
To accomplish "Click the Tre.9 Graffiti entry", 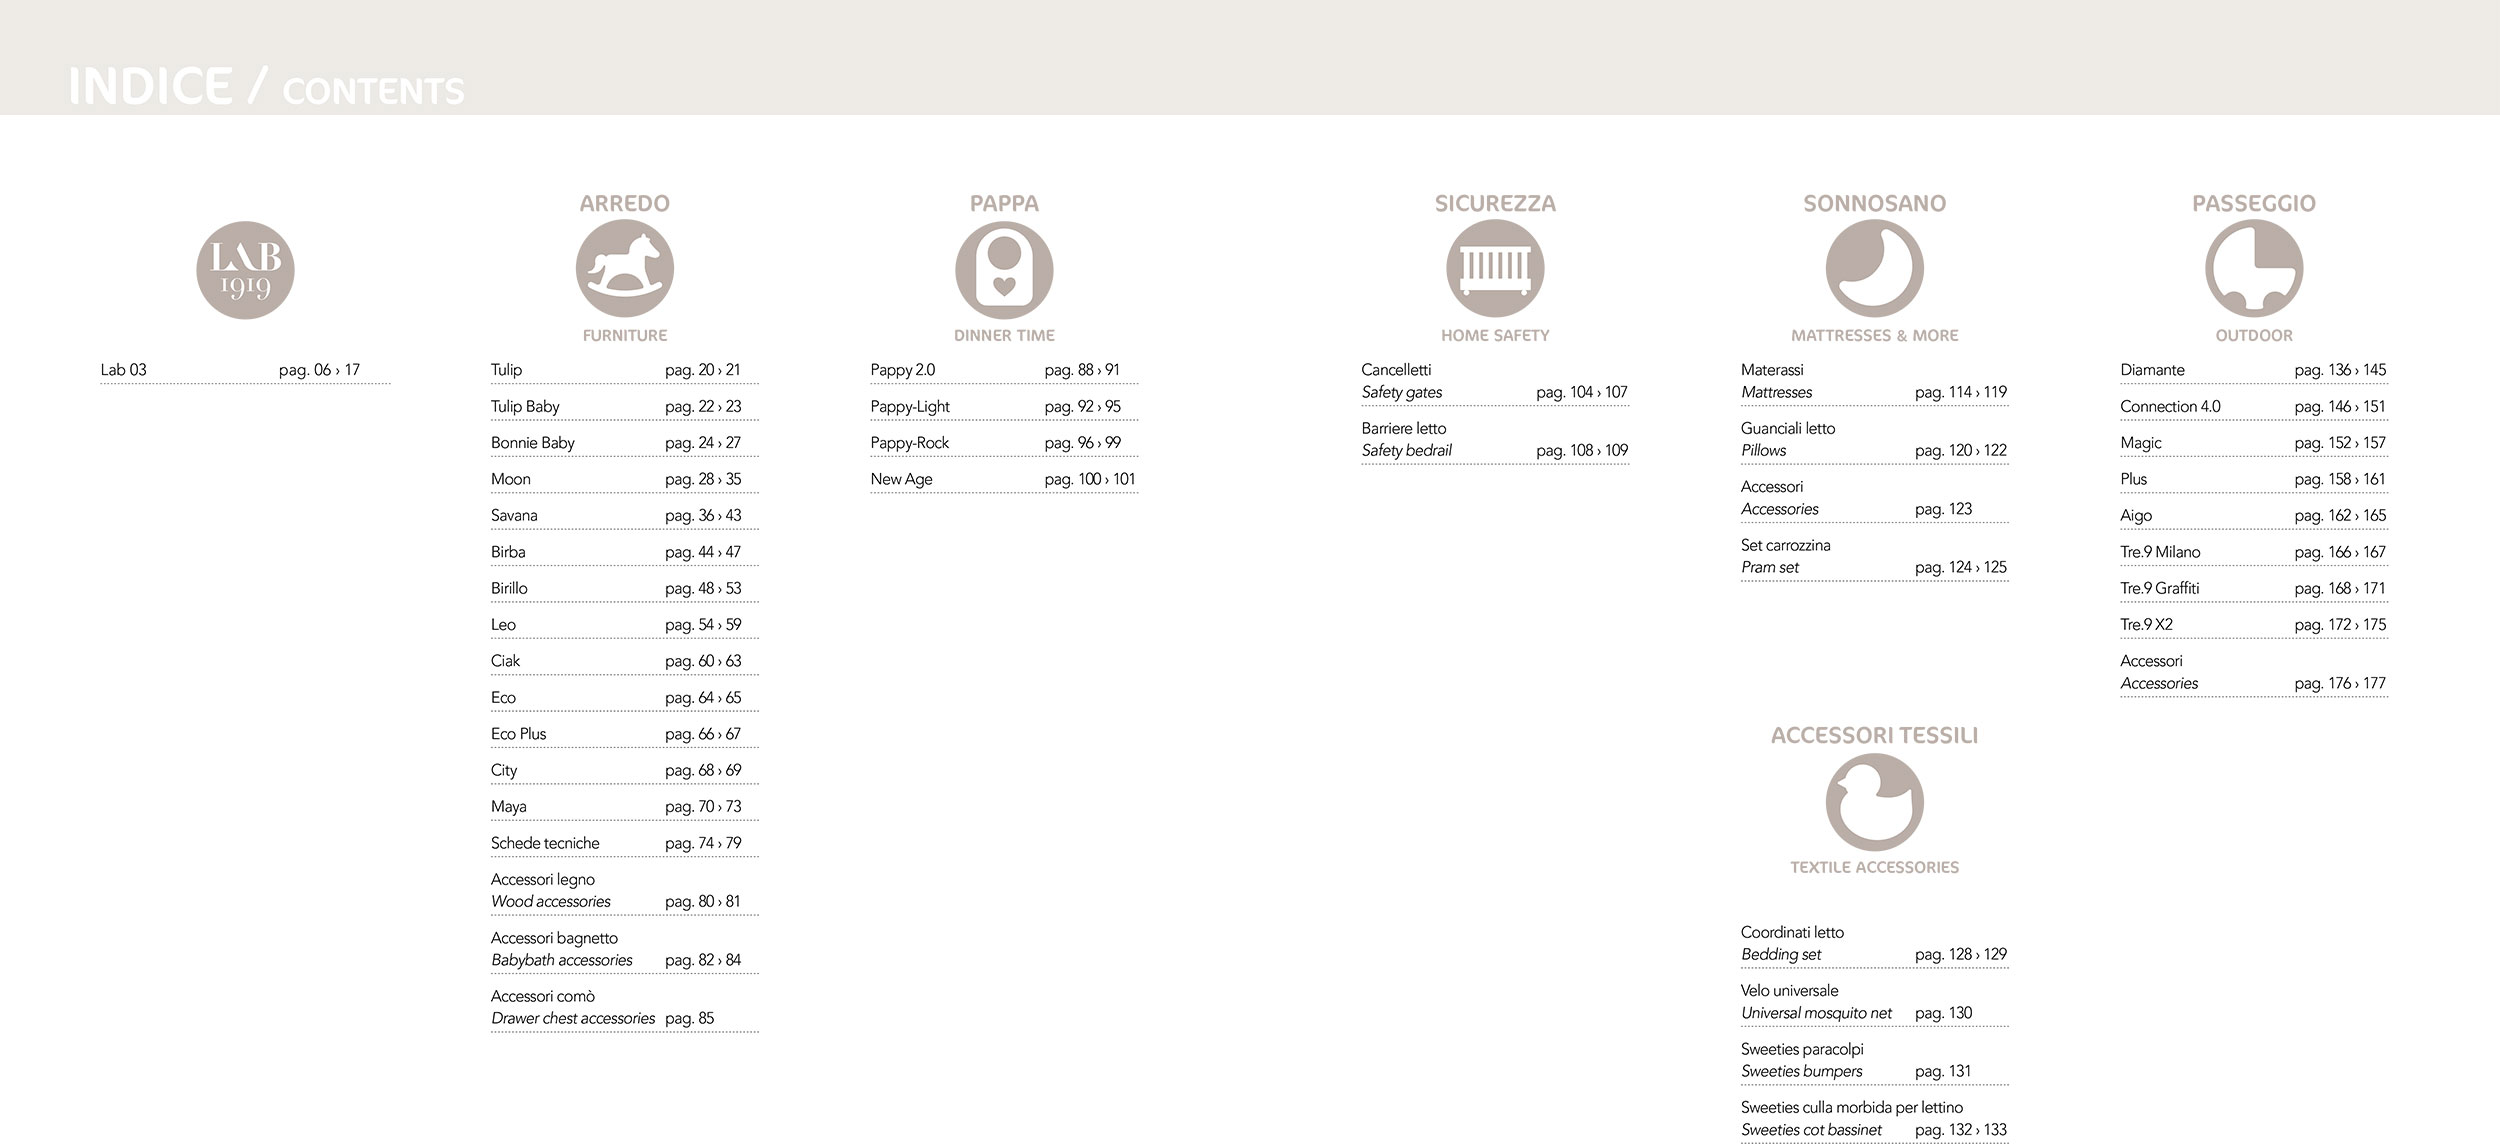I will pos(2254,588).
